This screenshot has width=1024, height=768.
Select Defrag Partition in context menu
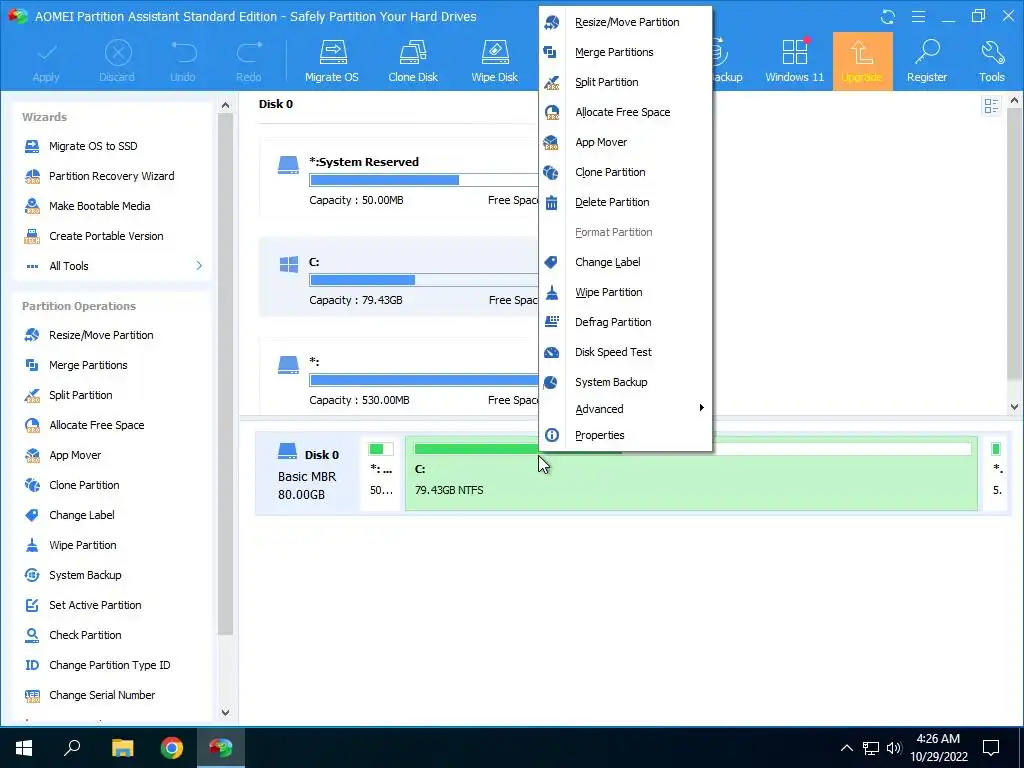625,323
